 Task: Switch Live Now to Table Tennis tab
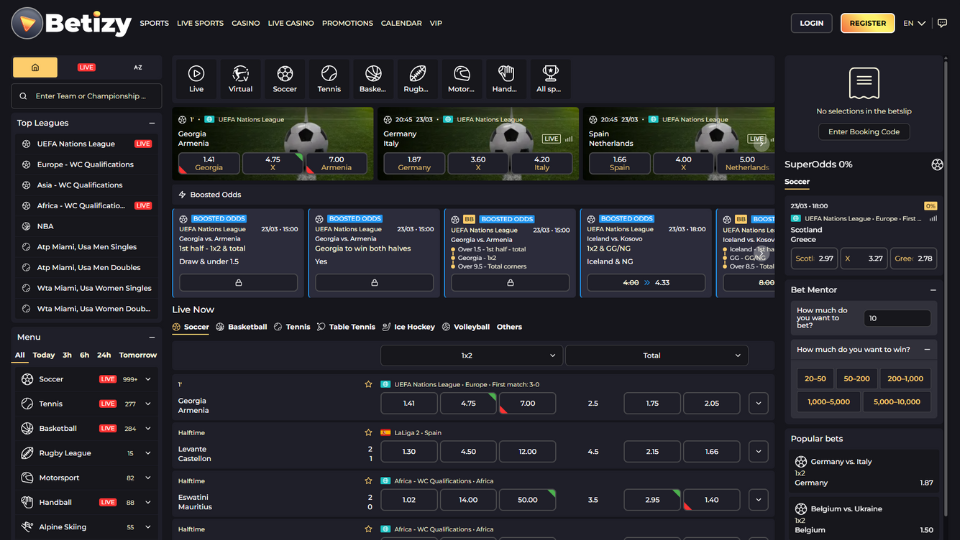pyautogui.click(x=346, y=327)
